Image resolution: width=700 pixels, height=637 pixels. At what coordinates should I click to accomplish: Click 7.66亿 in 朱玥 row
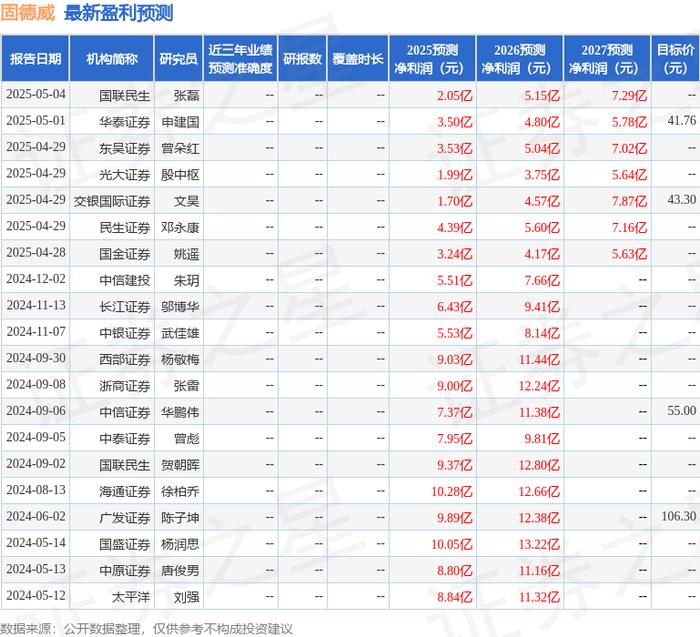click(x=542, y=280)
